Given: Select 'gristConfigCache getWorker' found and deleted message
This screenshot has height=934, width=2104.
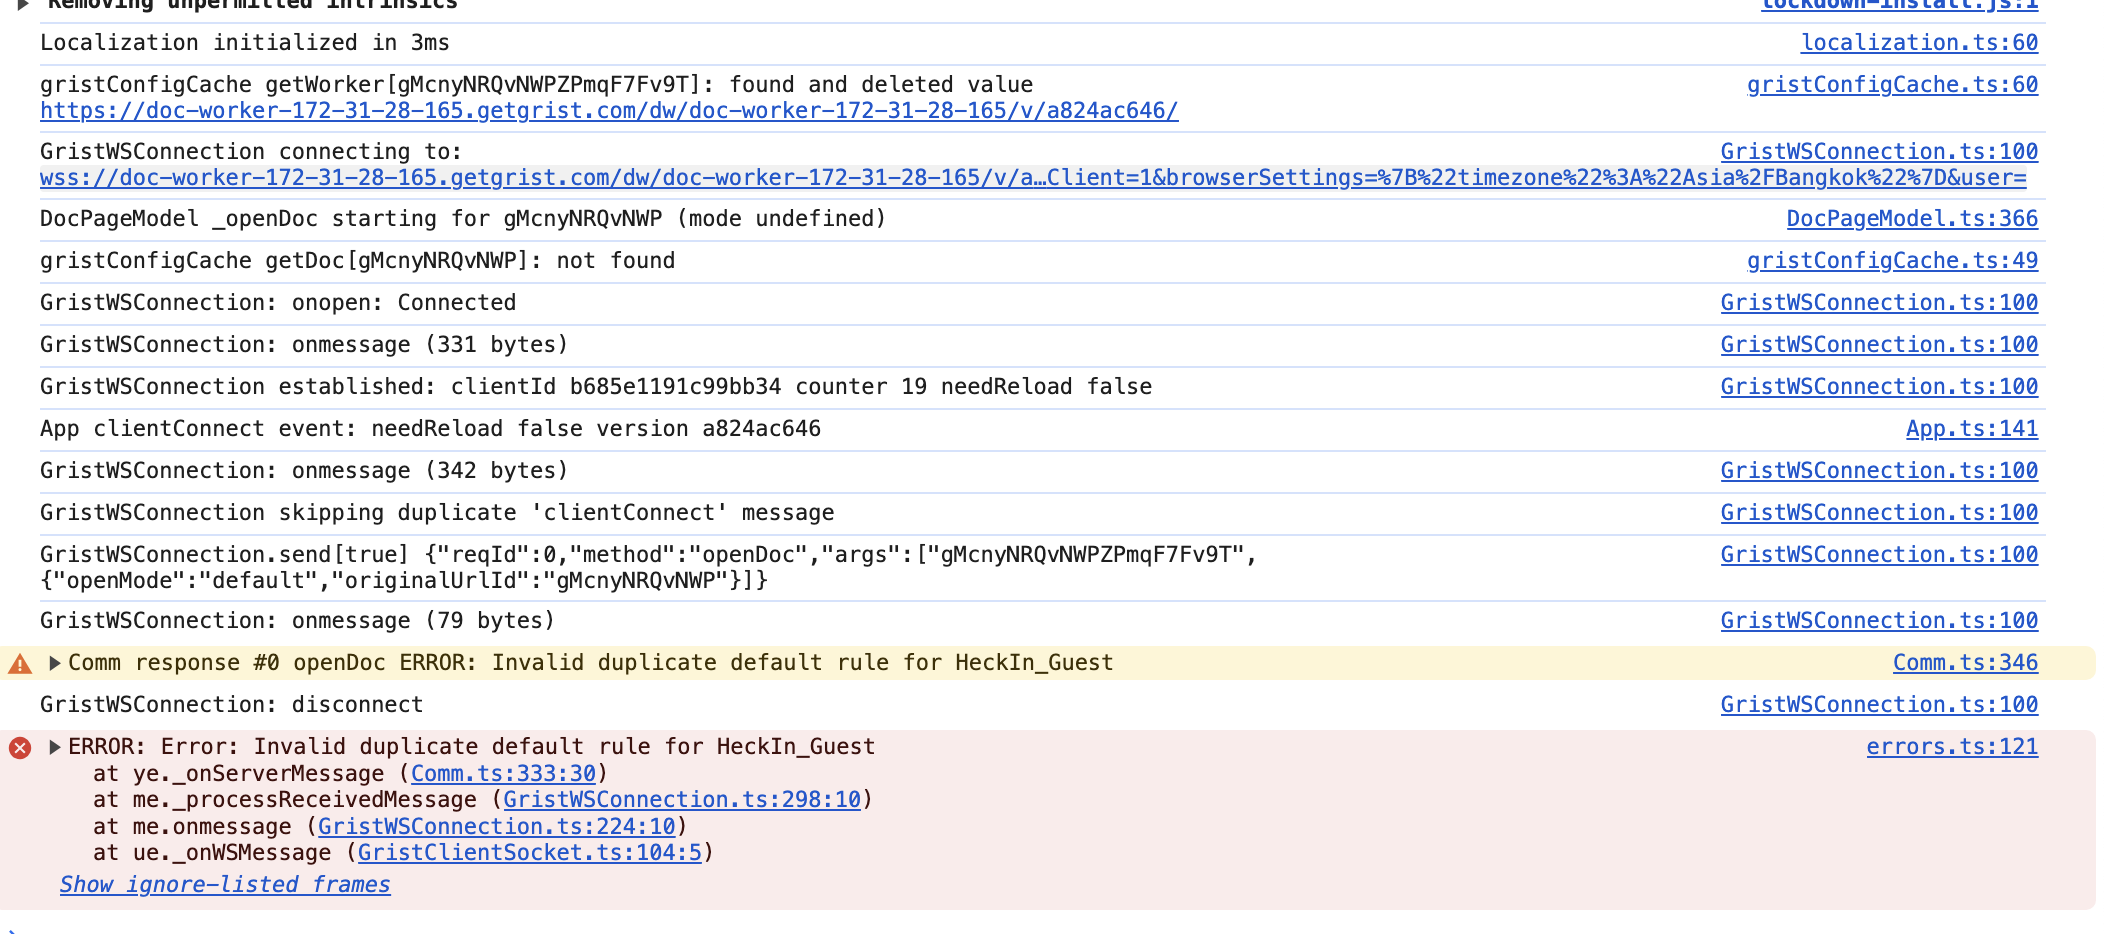Looking at the screenshot, I should click(537, 85).
